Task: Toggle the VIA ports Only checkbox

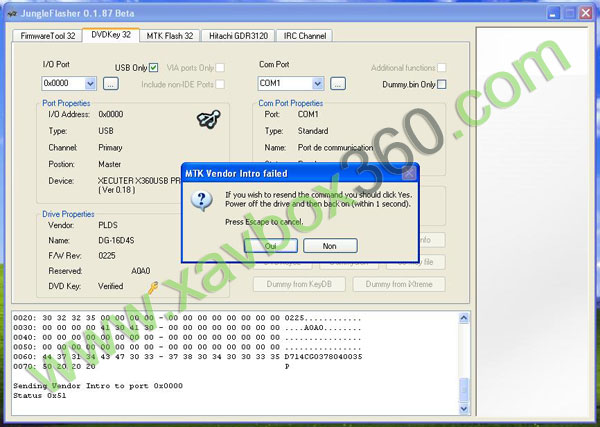Action: (220, 68)
